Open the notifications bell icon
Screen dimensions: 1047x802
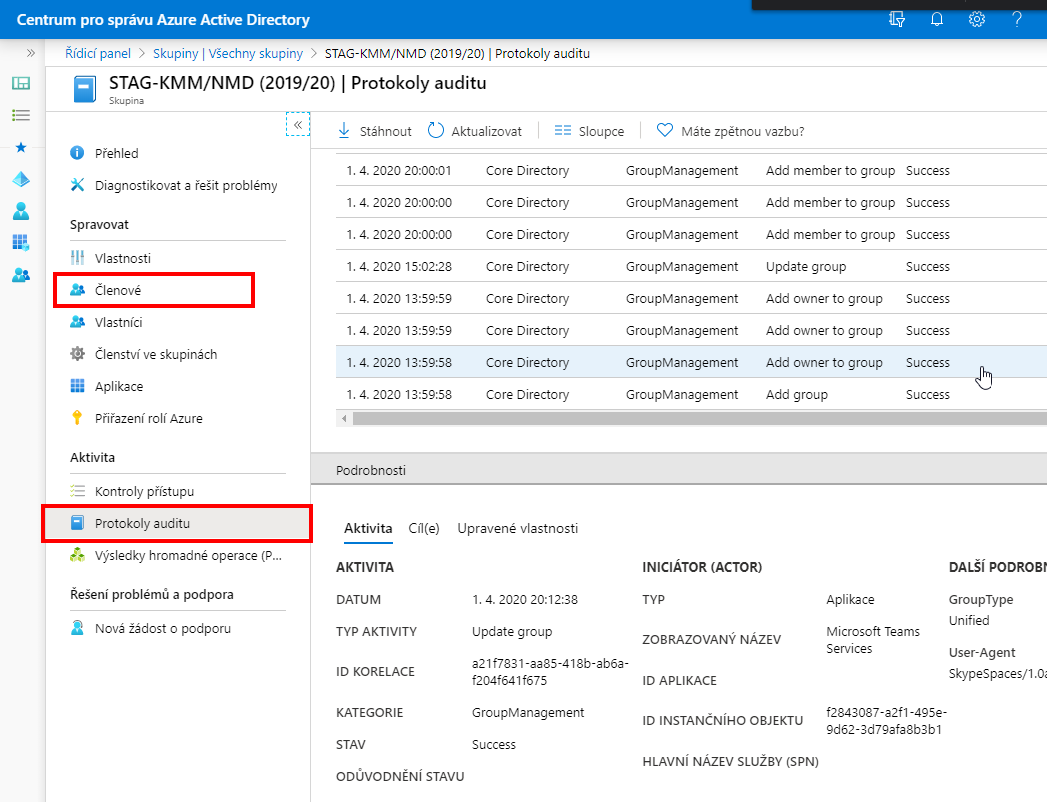[x=937, y=19]
